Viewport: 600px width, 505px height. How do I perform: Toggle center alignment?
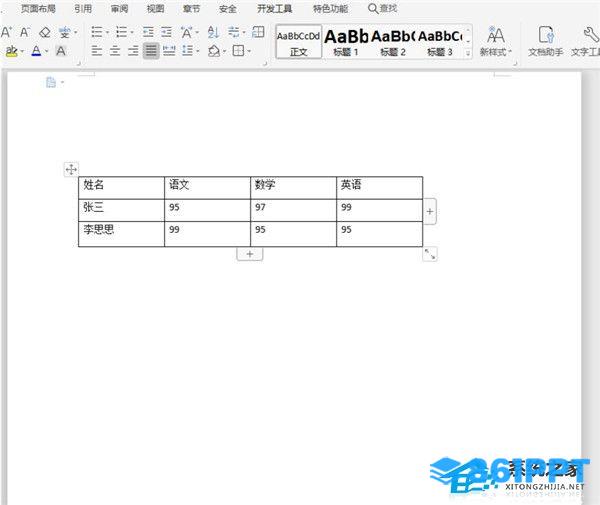tap(115, 50)
